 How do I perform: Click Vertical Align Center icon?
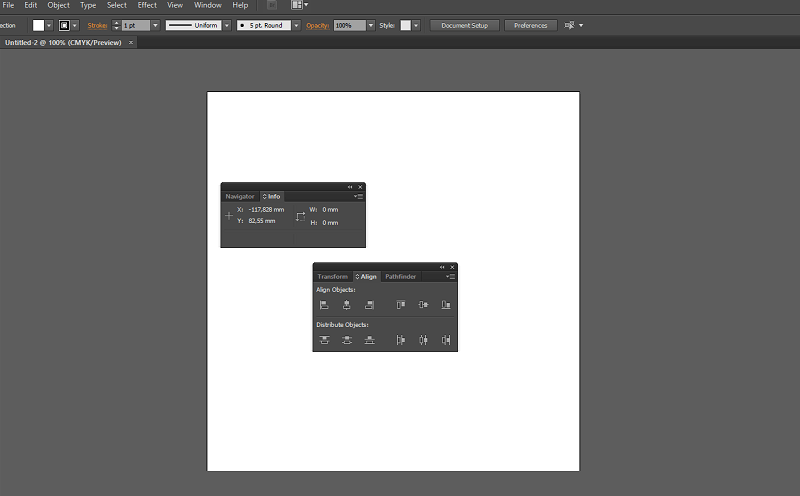(423, 305)
